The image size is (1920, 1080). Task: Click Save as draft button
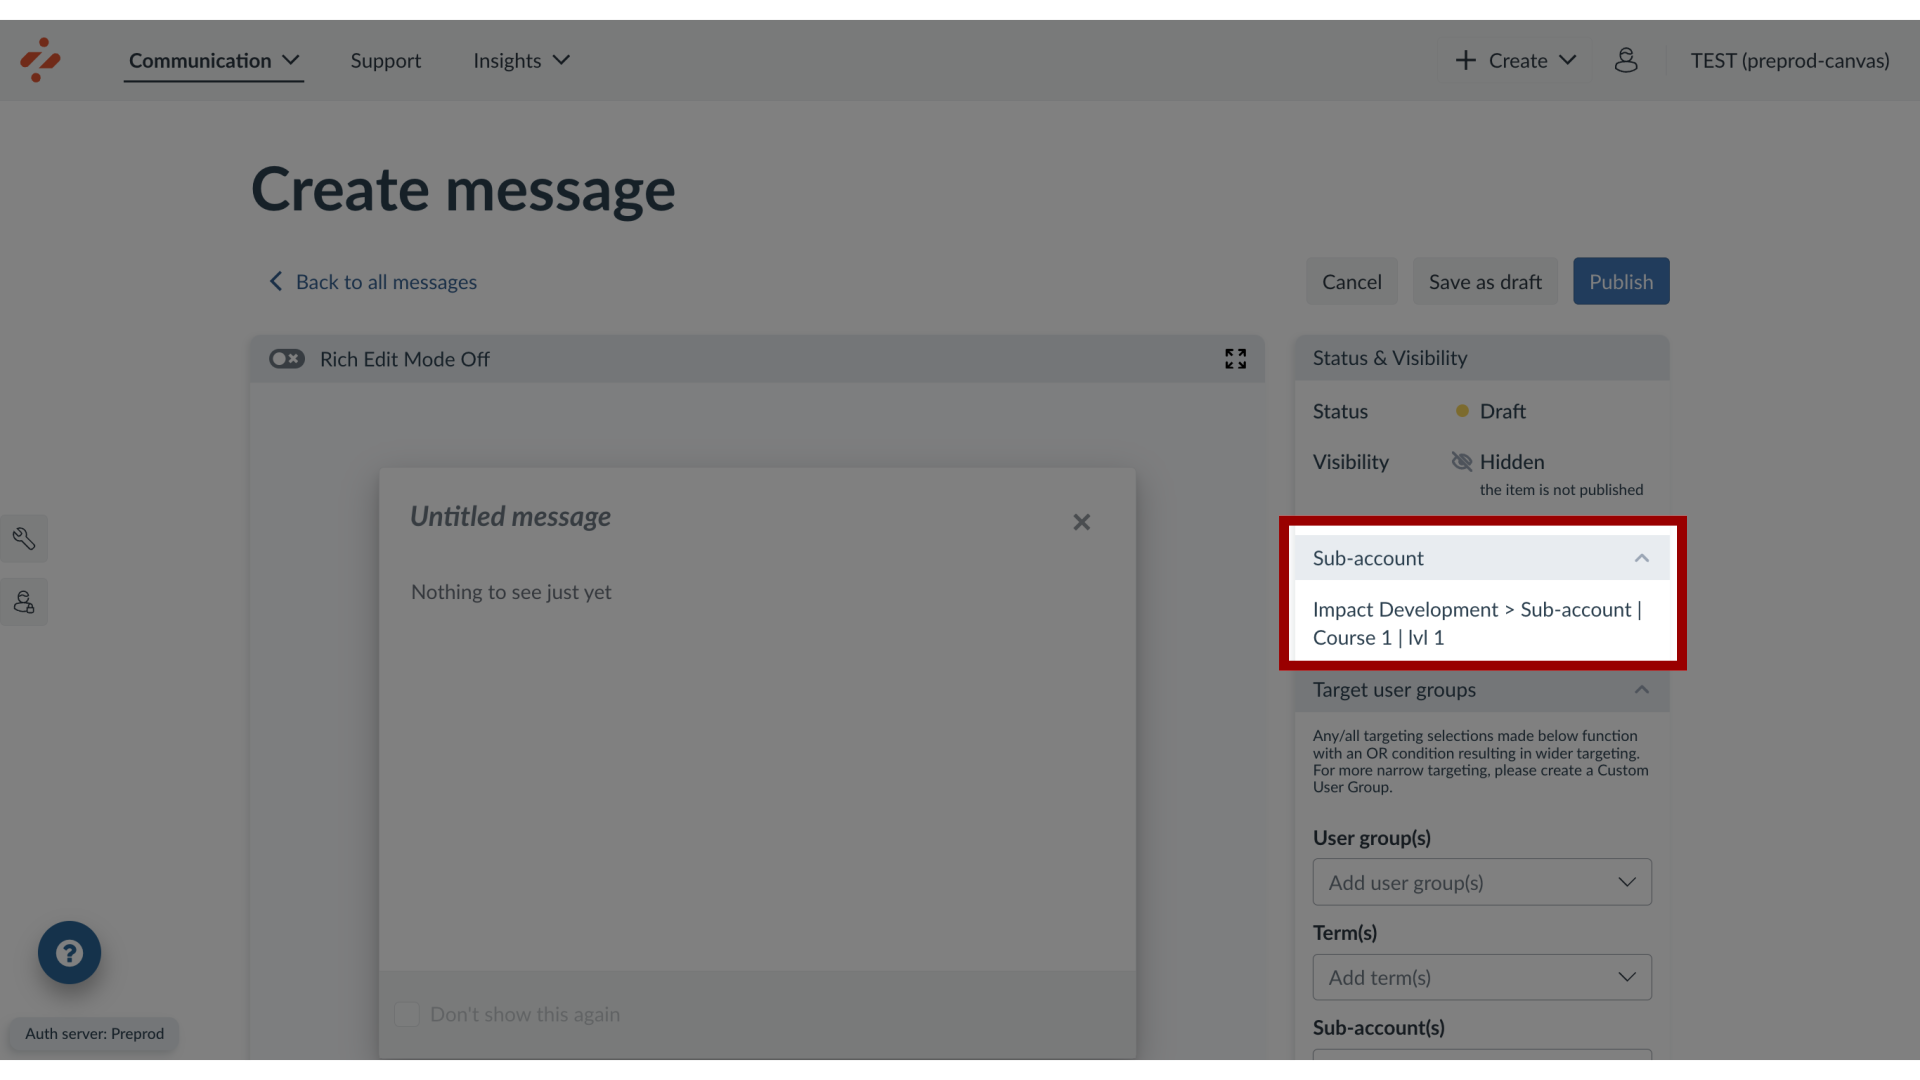(x=1485, y=281)
